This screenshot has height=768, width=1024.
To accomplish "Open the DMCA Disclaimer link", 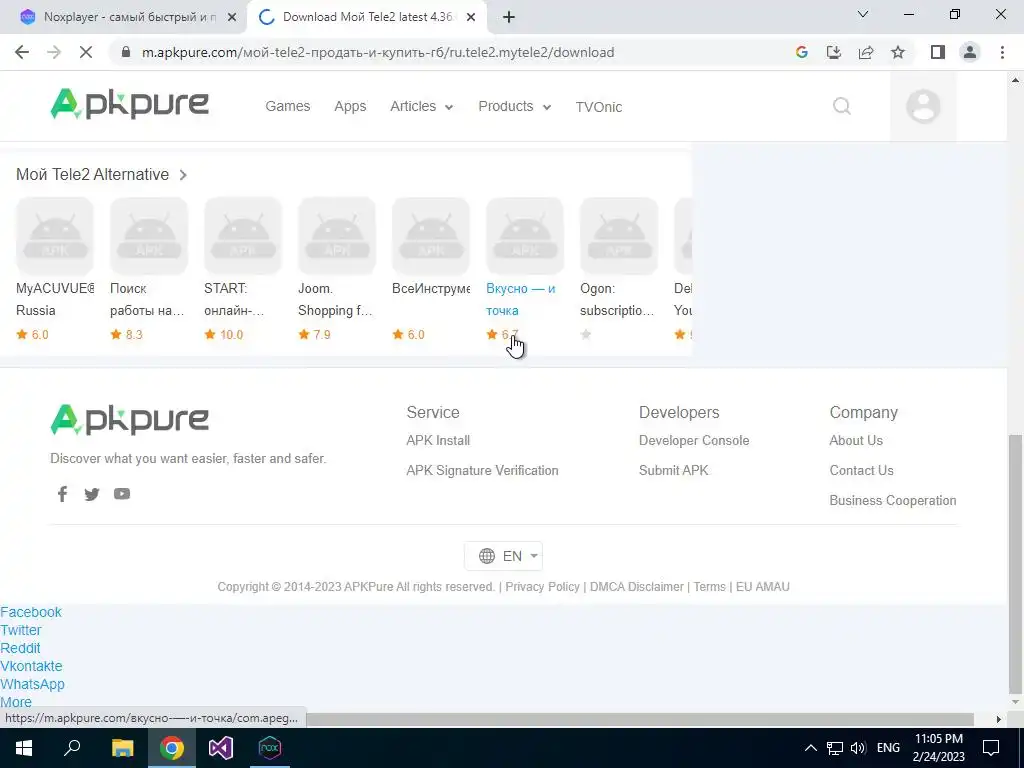I will [637, 586].
